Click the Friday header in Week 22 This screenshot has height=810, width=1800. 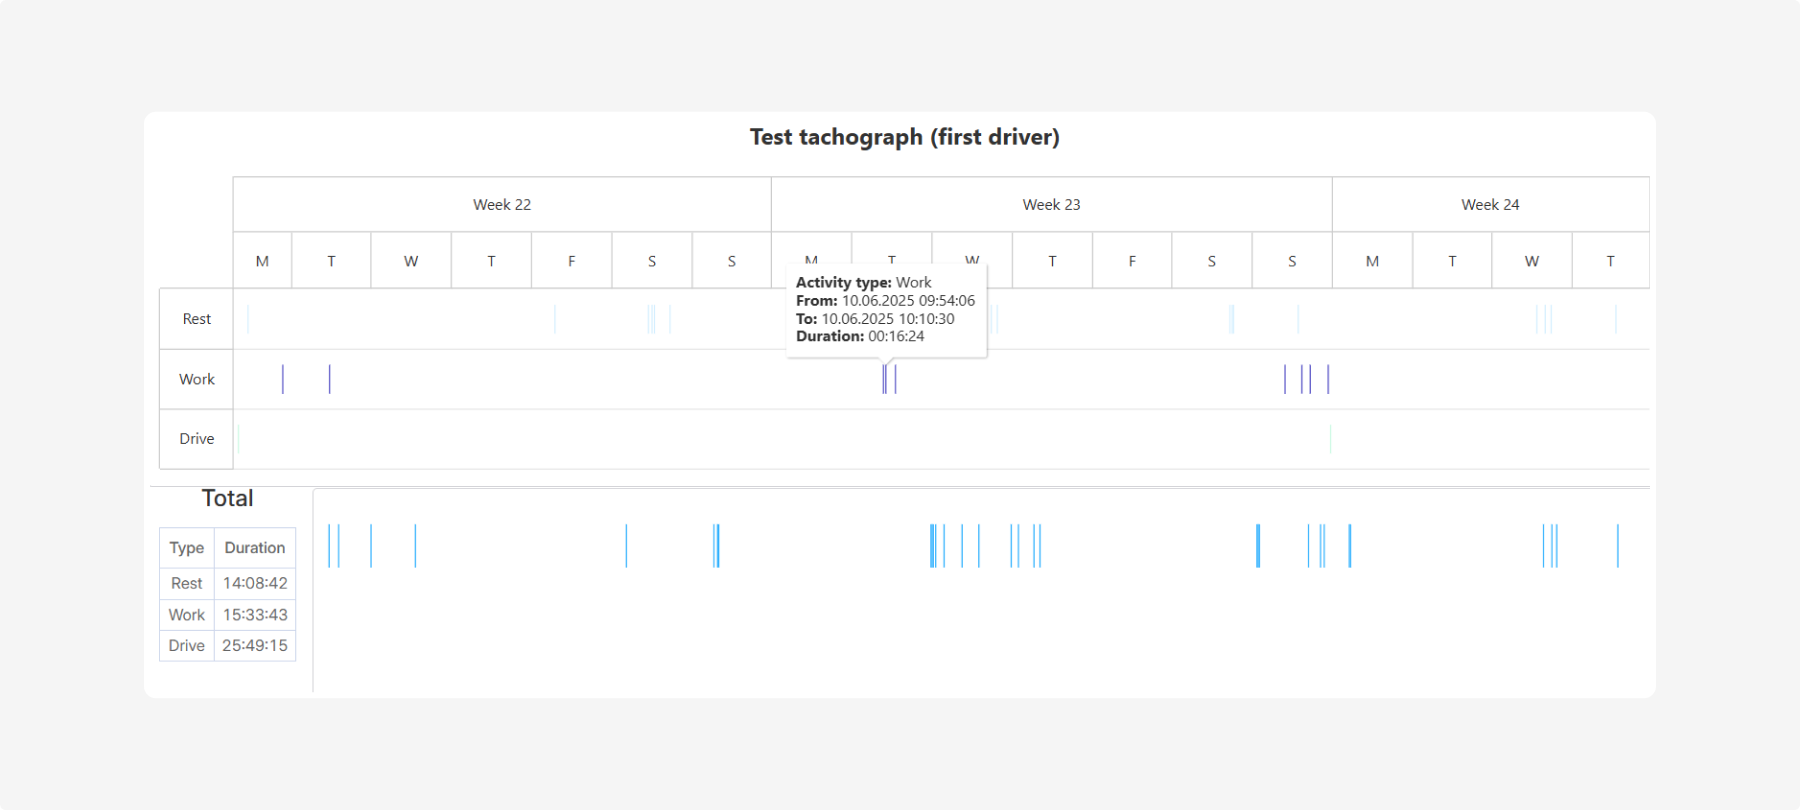pyautogui.click(x=571, y=261)
